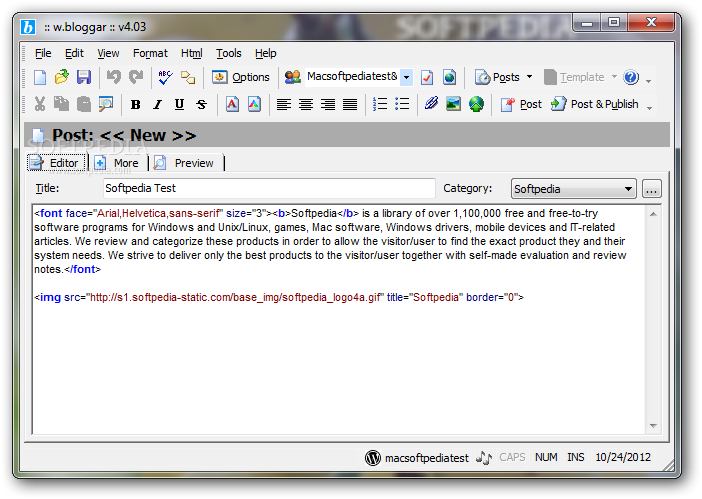Copy selection toolbar icon
Viewport: 702px width, 499px height.
pos(62,104)
